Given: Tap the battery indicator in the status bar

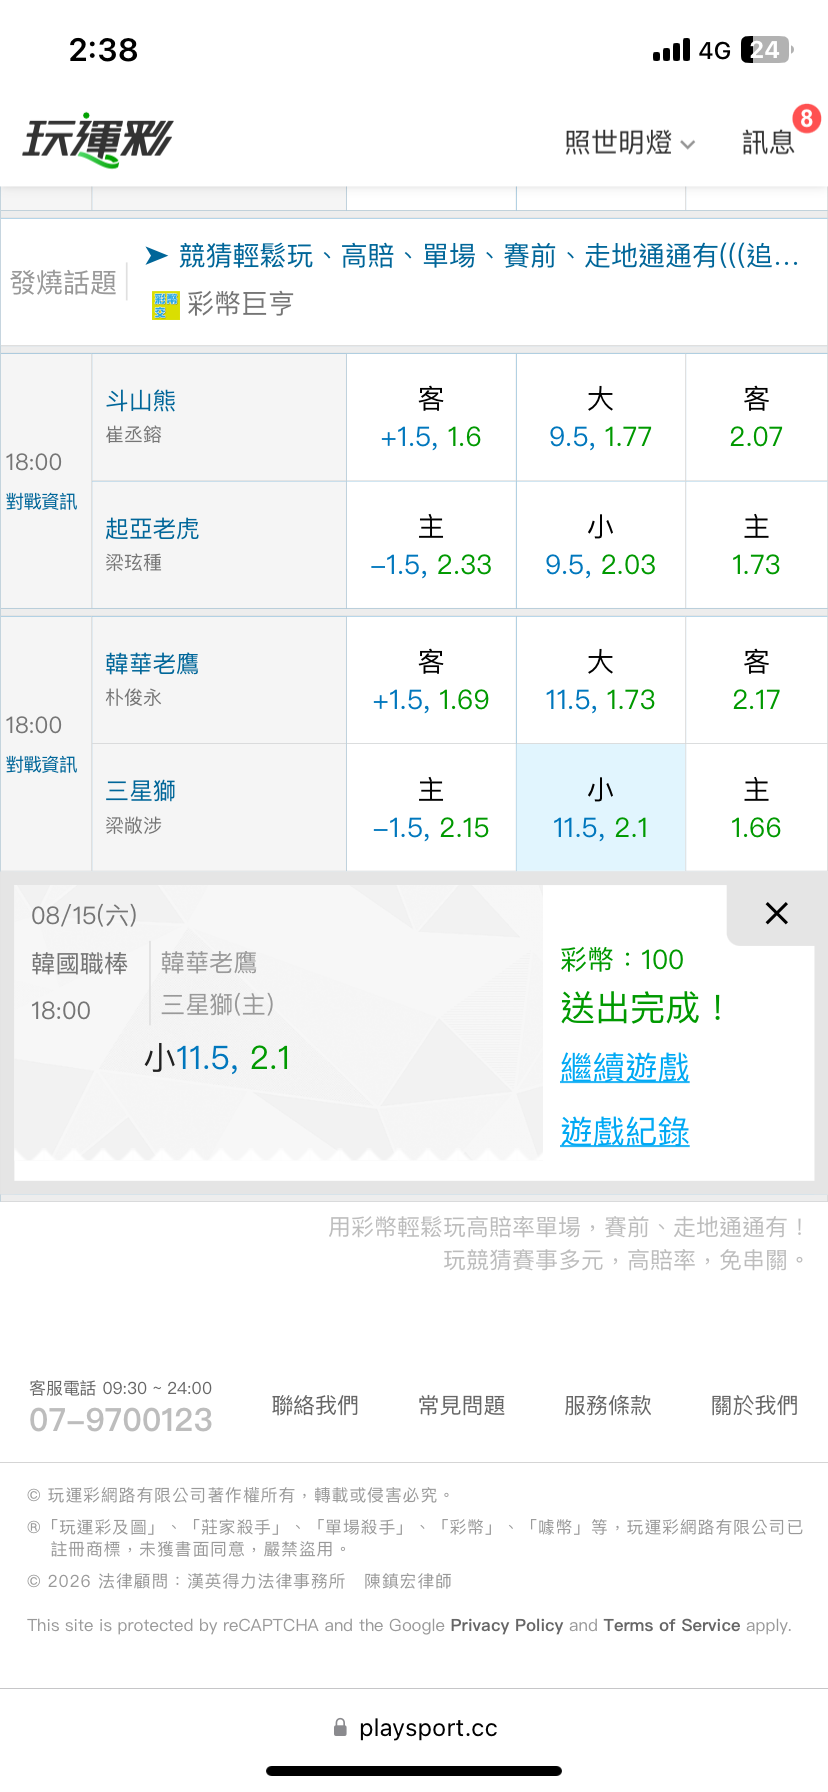Looking at the screenshot, I should click(766, 50).
